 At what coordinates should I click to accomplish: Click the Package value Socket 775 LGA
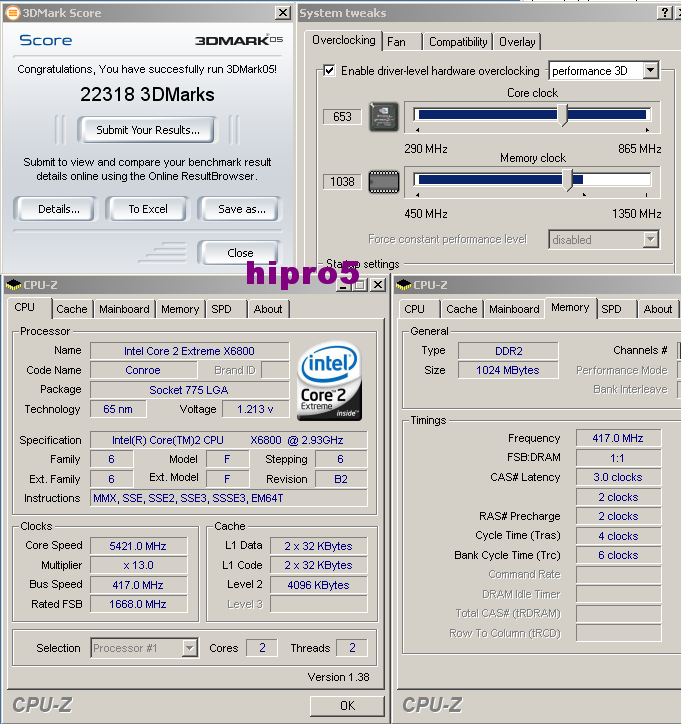189,390
